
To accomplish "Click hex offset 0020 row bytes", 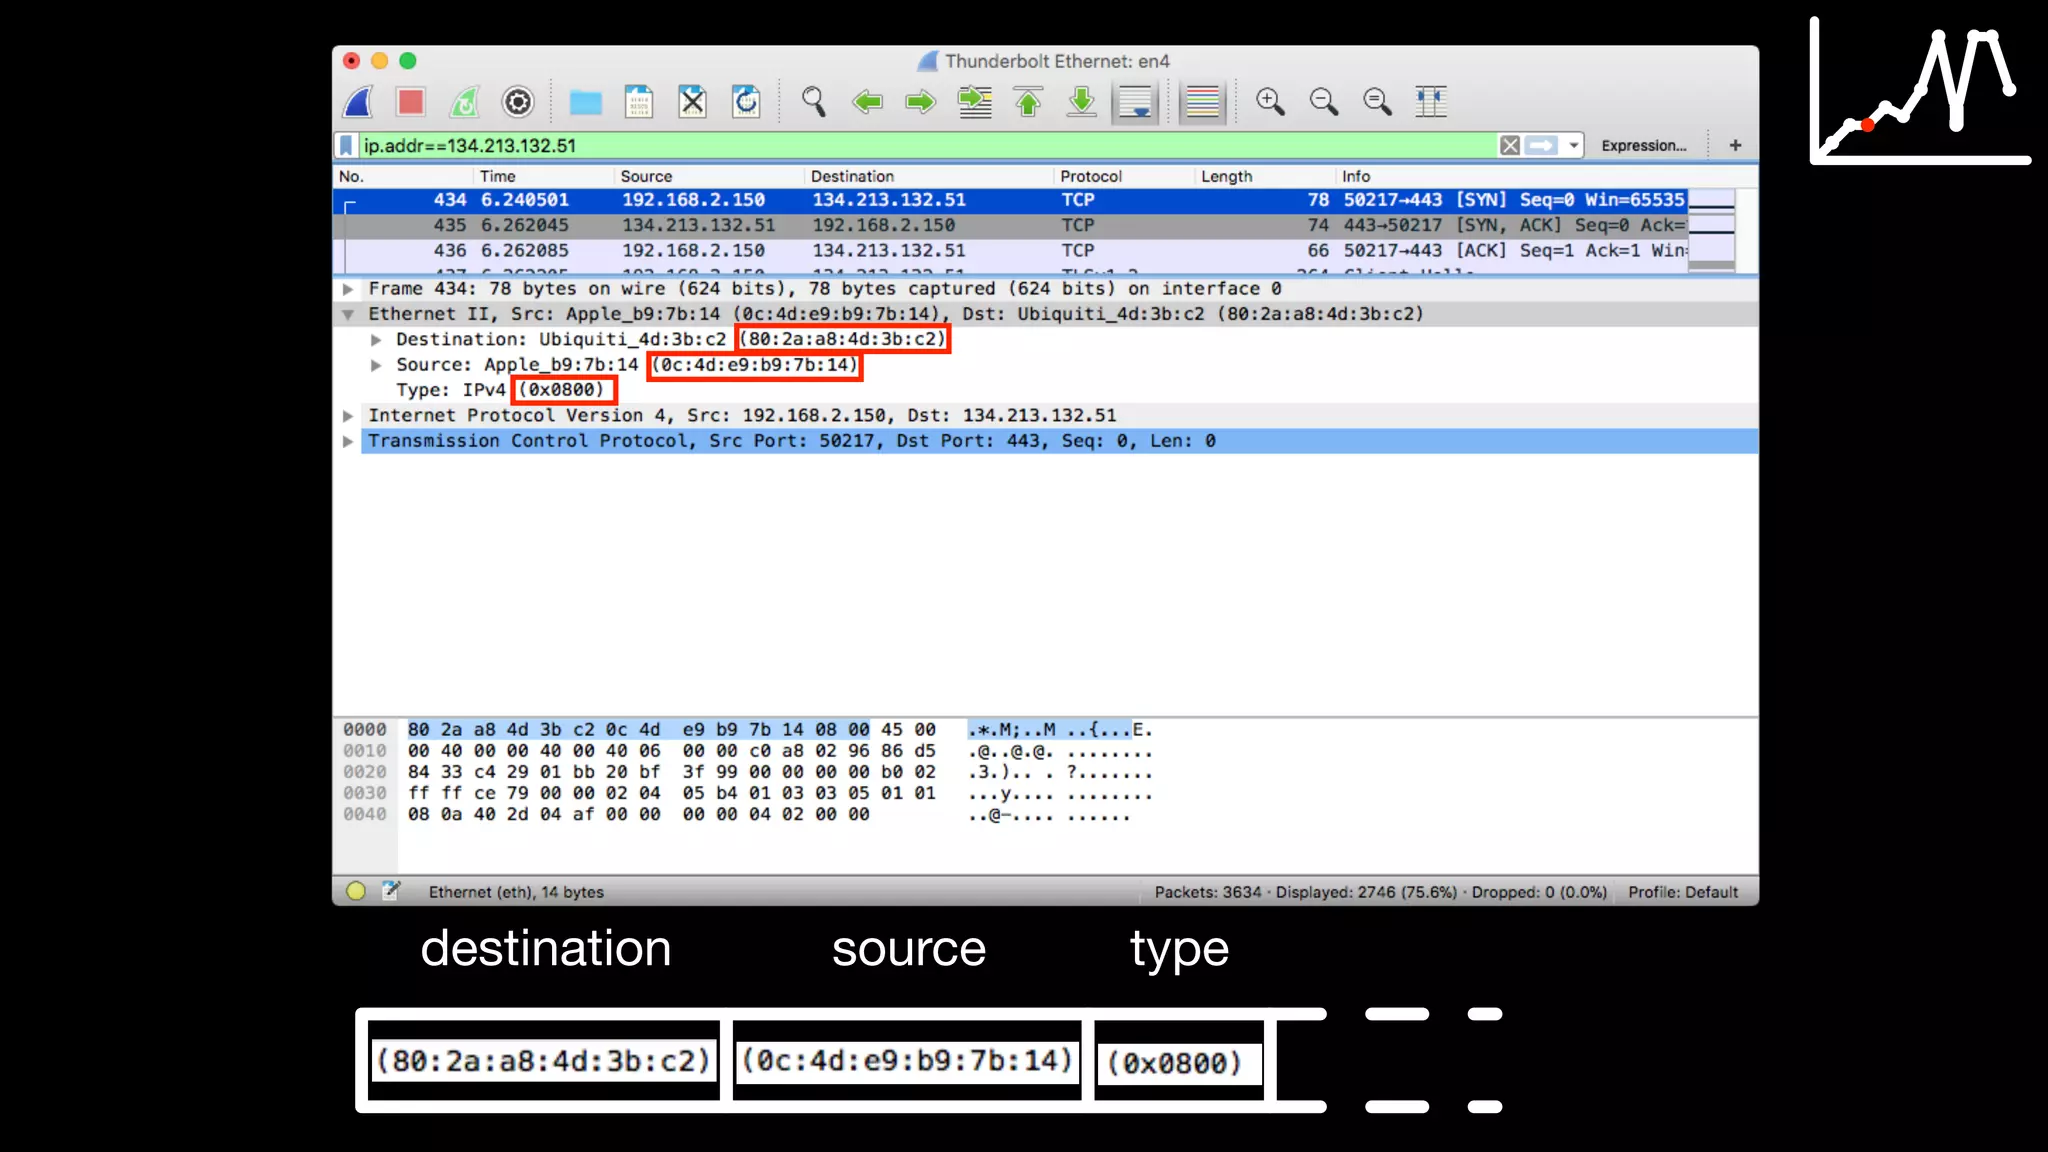I will click(x=671, y=772).
